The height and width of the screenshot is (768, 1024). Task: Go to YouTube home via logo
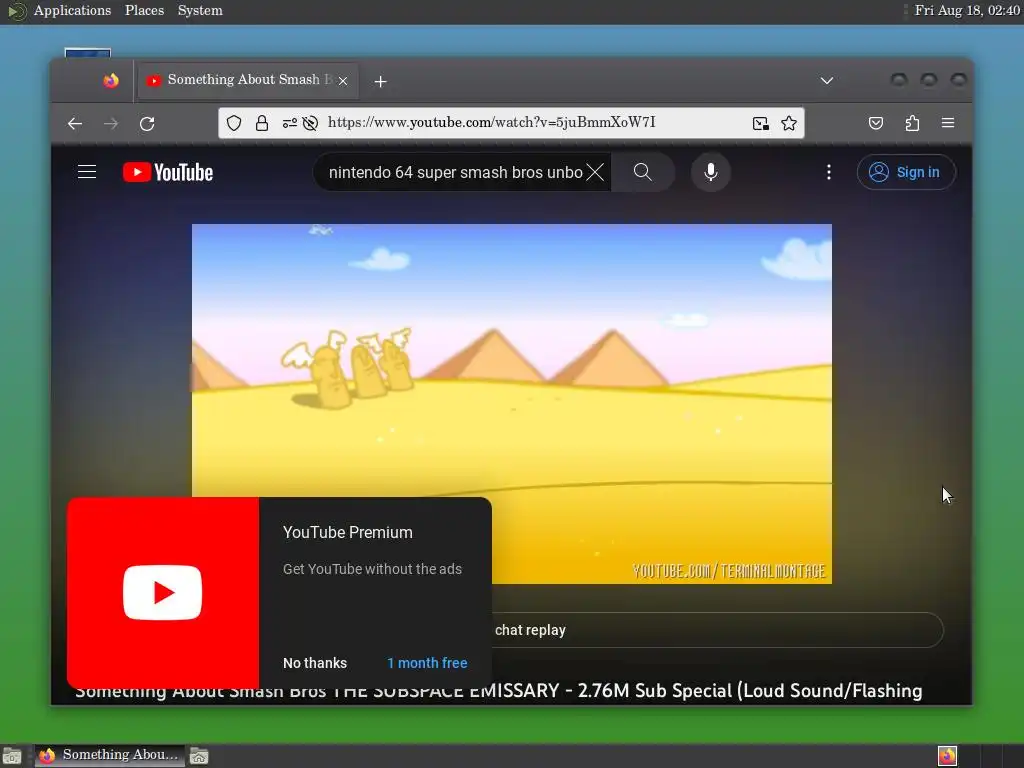[168, 172]
